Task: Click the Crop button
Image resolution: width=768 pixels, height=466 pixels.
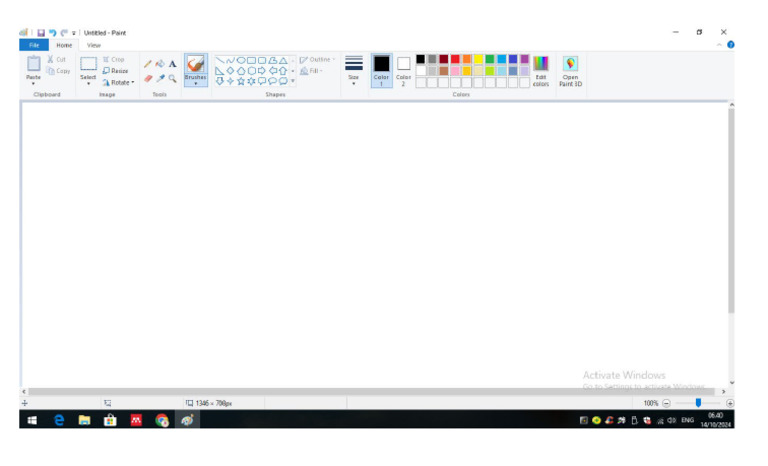Action: click(x=114, y=59)
